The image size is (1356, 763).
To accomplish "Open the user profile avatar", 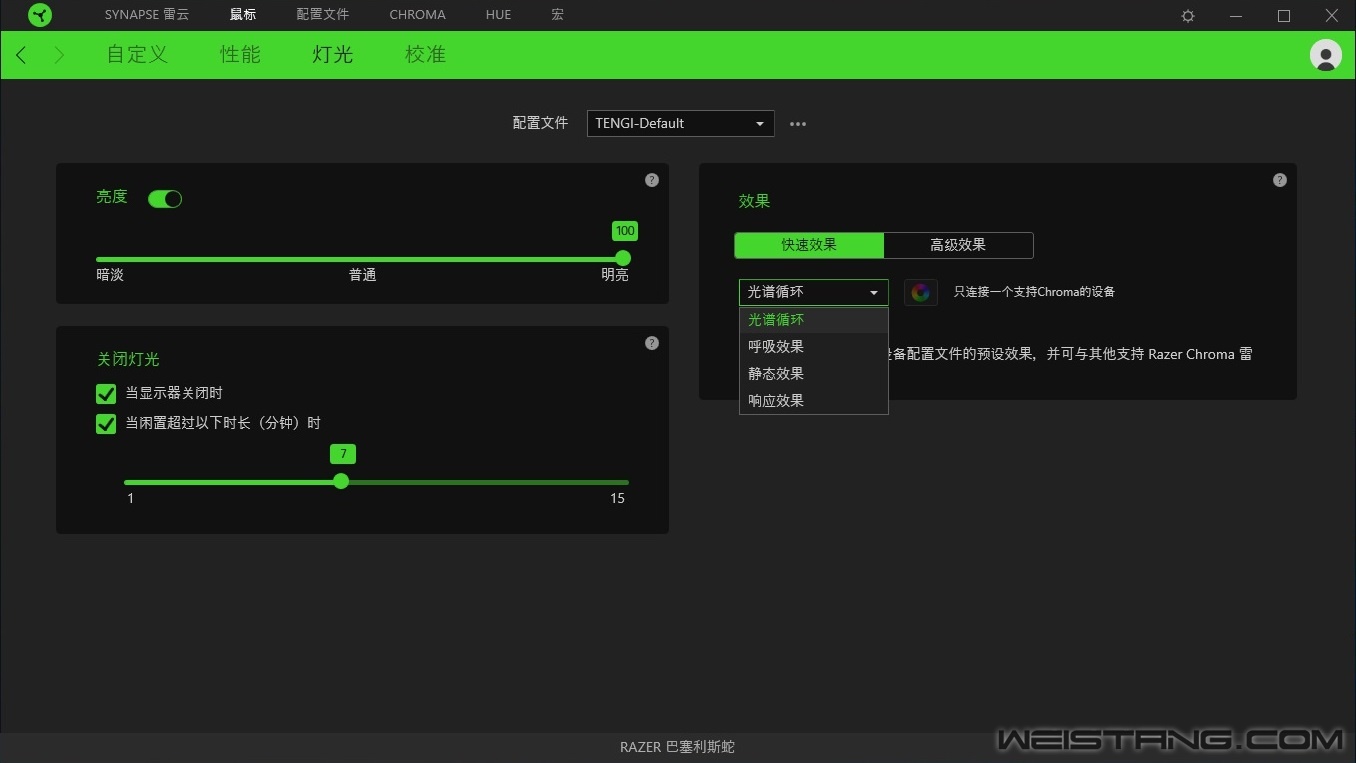I will click(x=1326, y=55).
